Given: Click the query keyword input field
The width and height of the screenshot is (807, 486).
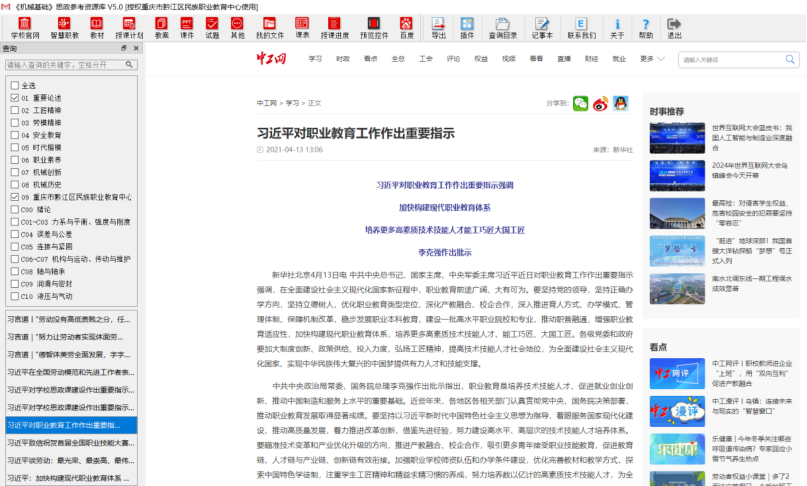Looking at the screenshot, I should click(65, 64).
